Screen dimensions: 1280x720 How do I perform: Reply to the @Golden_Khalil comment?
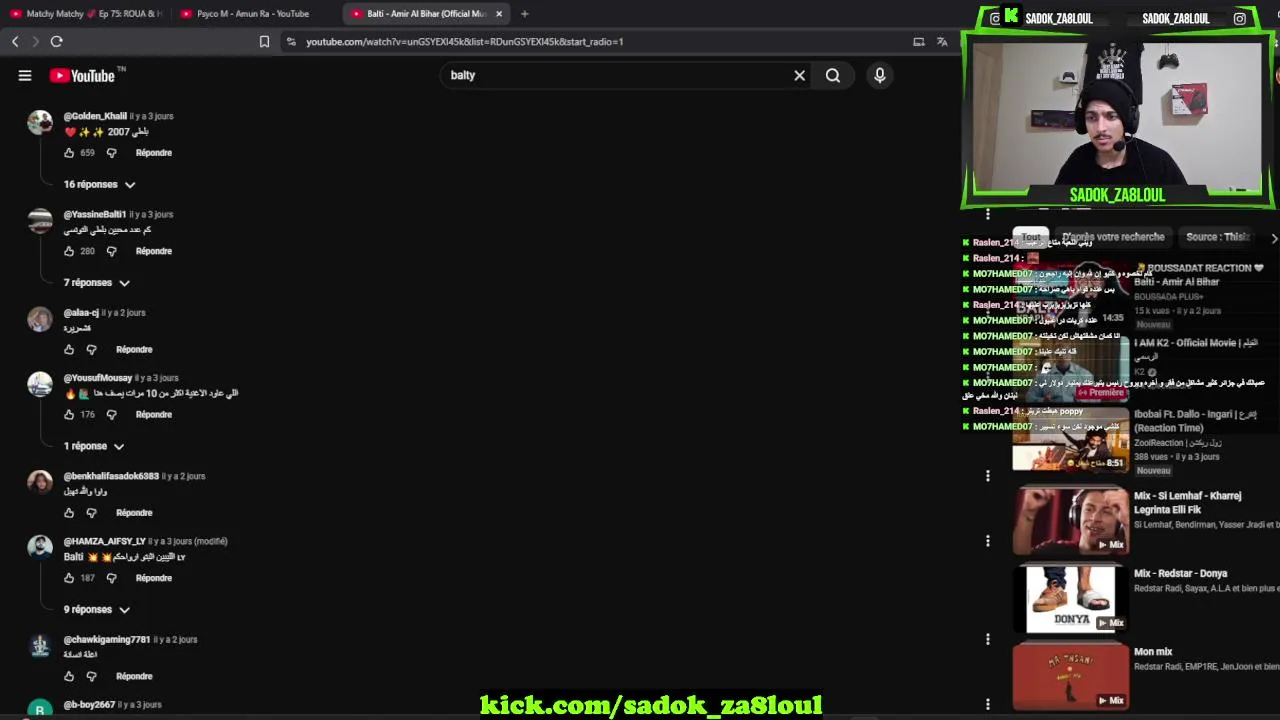pyautogui.click(x=153, y=153)
